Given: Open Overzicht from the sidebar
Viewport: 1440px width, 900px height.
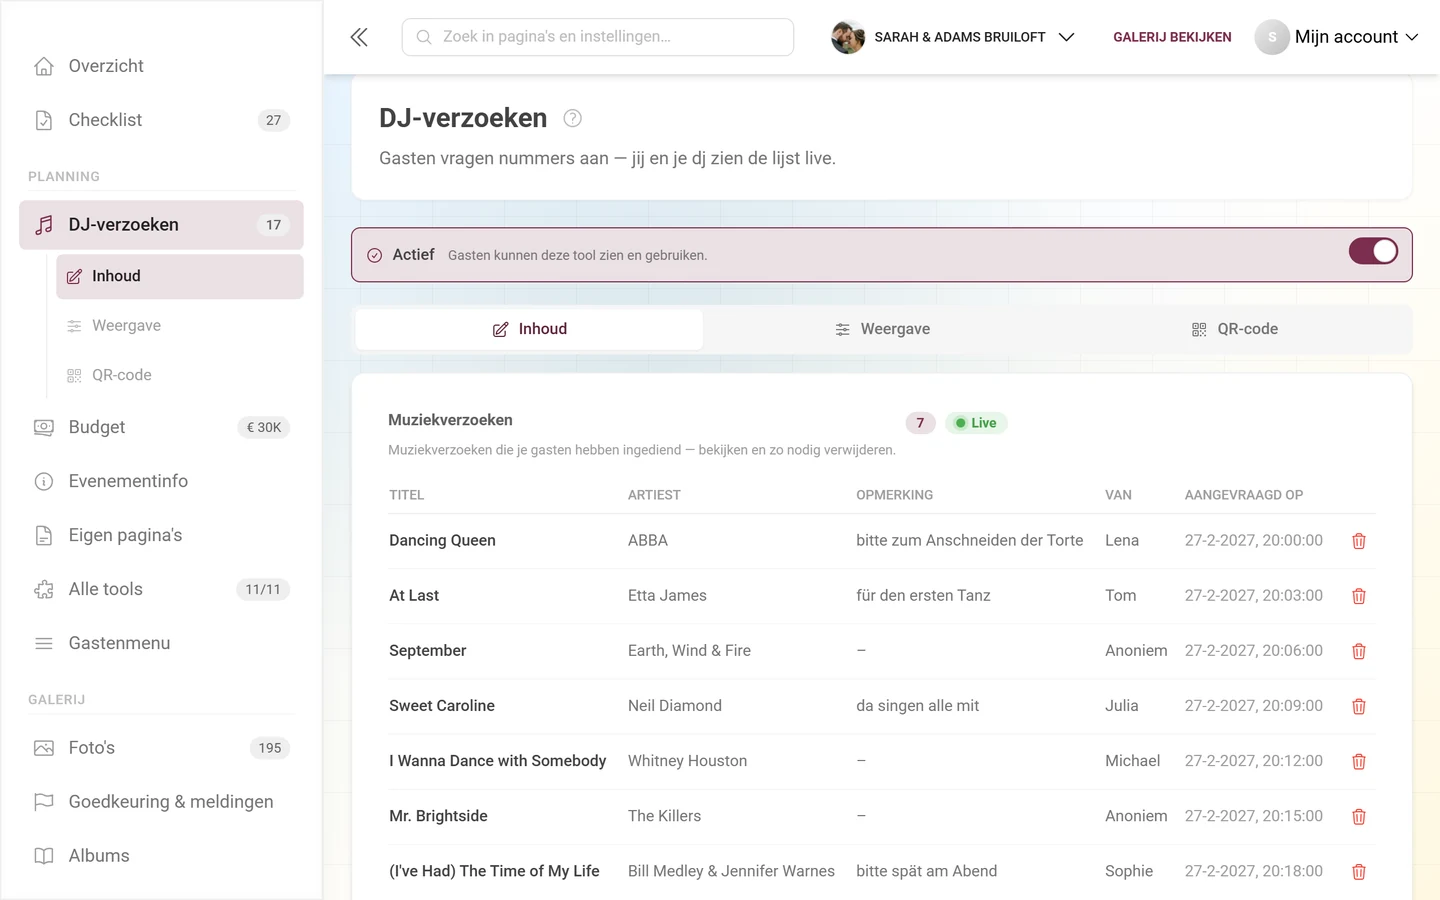Looking at the screenshot, I should pos(161,66).
